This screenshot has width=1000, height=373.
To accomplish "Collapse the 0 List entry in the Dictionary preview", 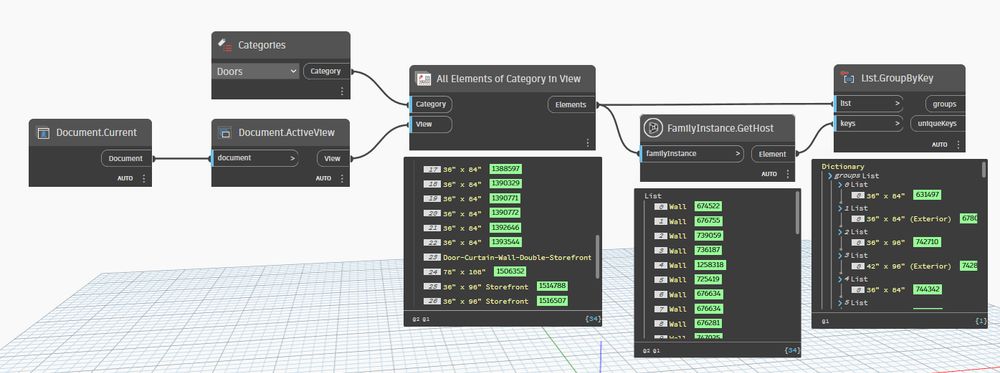I will [840, 185].
